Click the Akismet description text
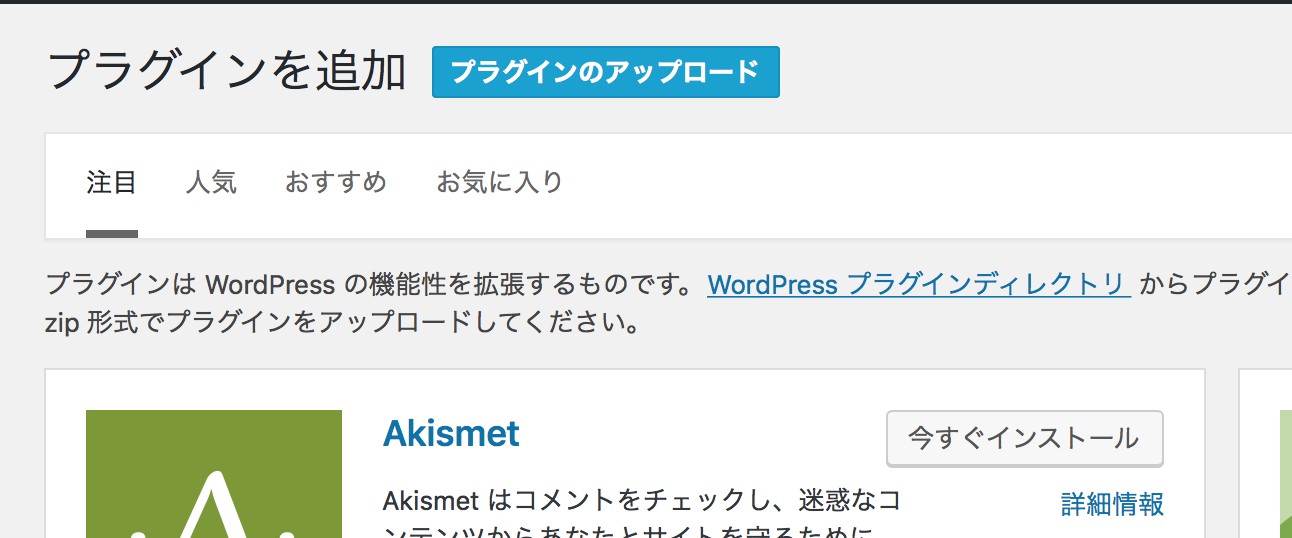This screenshot has height=538, width=1292. 642,513
